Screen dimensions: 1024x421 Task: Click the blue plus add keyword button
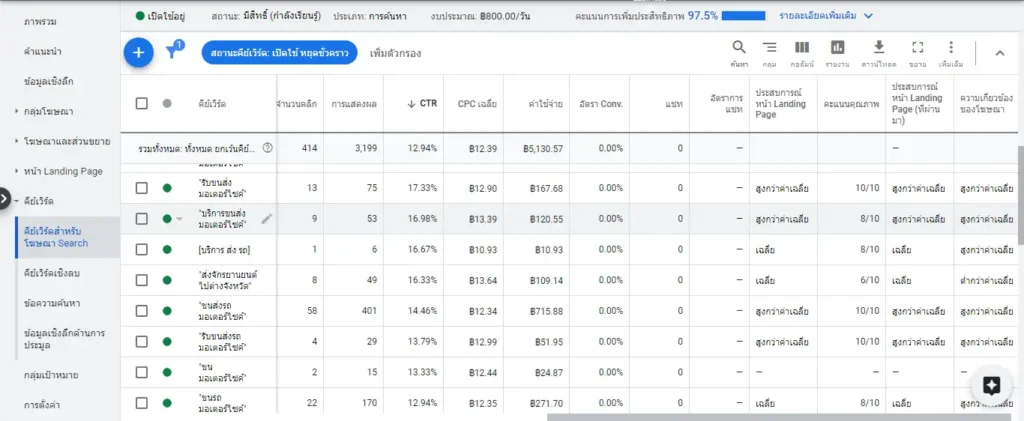[x=139, y=53]
